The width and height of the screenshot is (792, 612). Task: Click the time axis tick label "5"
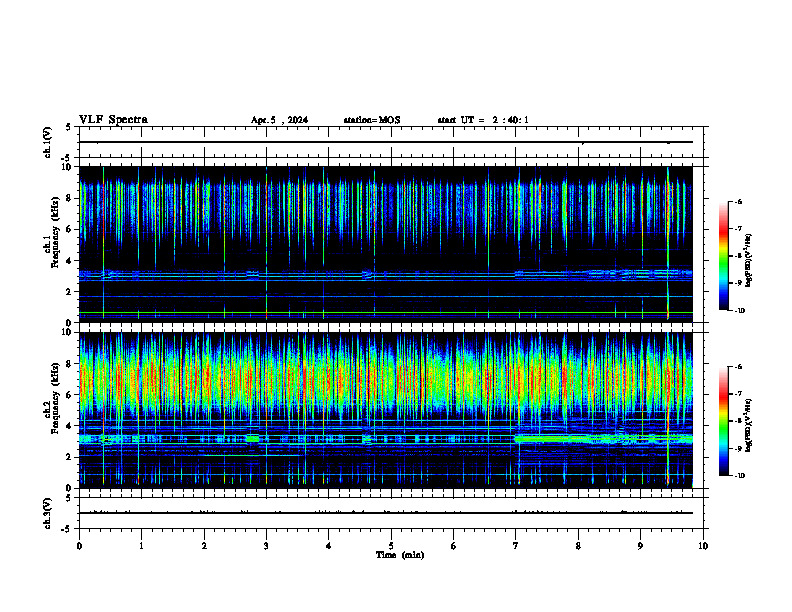(391, 546)
